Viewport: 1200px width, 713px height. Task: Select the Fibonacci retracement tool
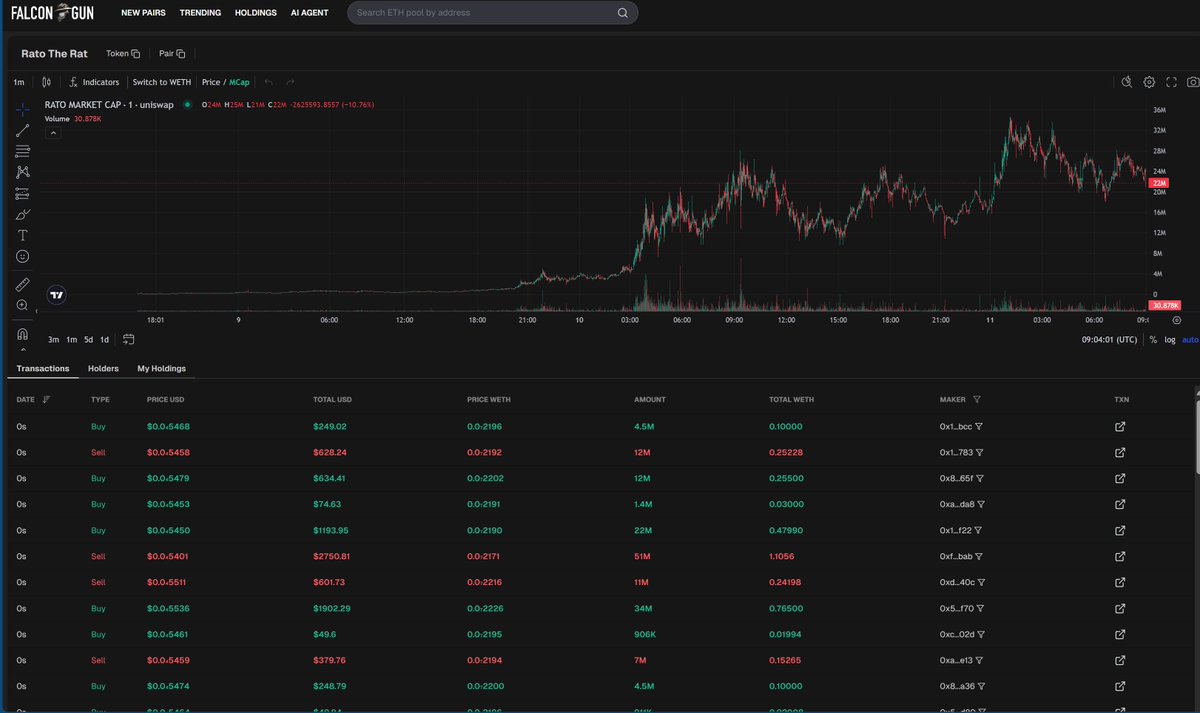(x=22, y=151)
